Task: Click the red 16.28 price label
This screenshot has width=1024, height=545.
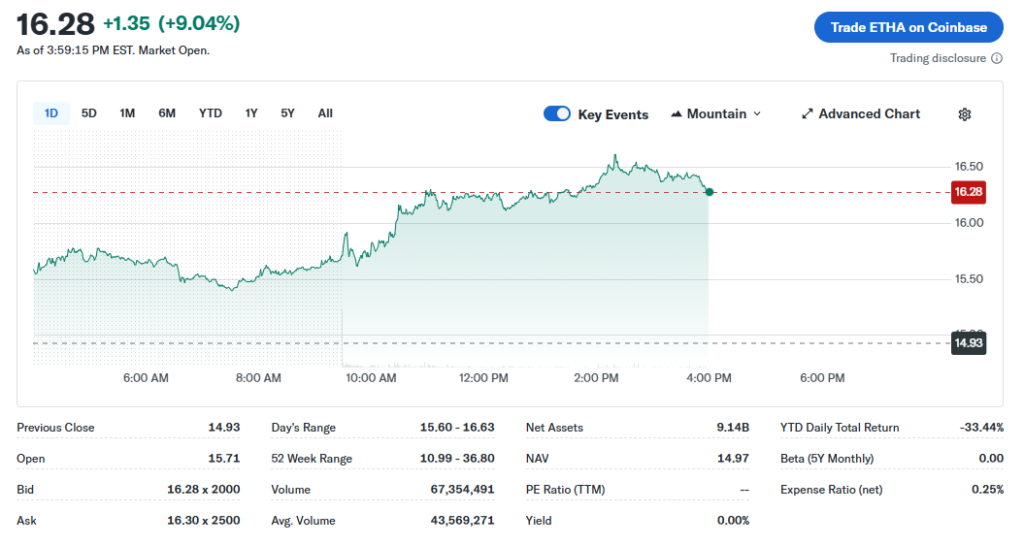Action: (968, 192)
